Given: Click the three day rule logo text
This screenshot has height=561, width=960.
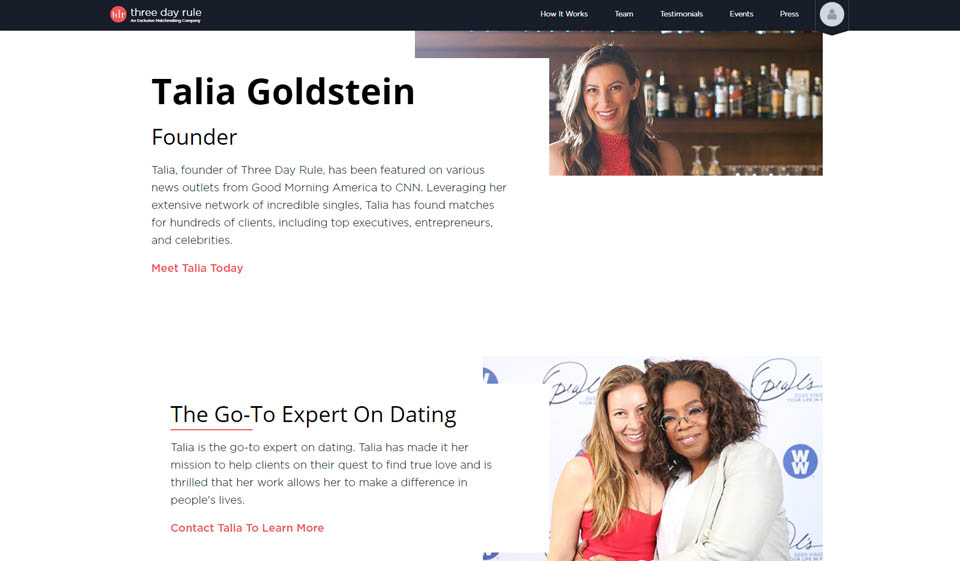Looking at the screenshot, I should point(166,12).
